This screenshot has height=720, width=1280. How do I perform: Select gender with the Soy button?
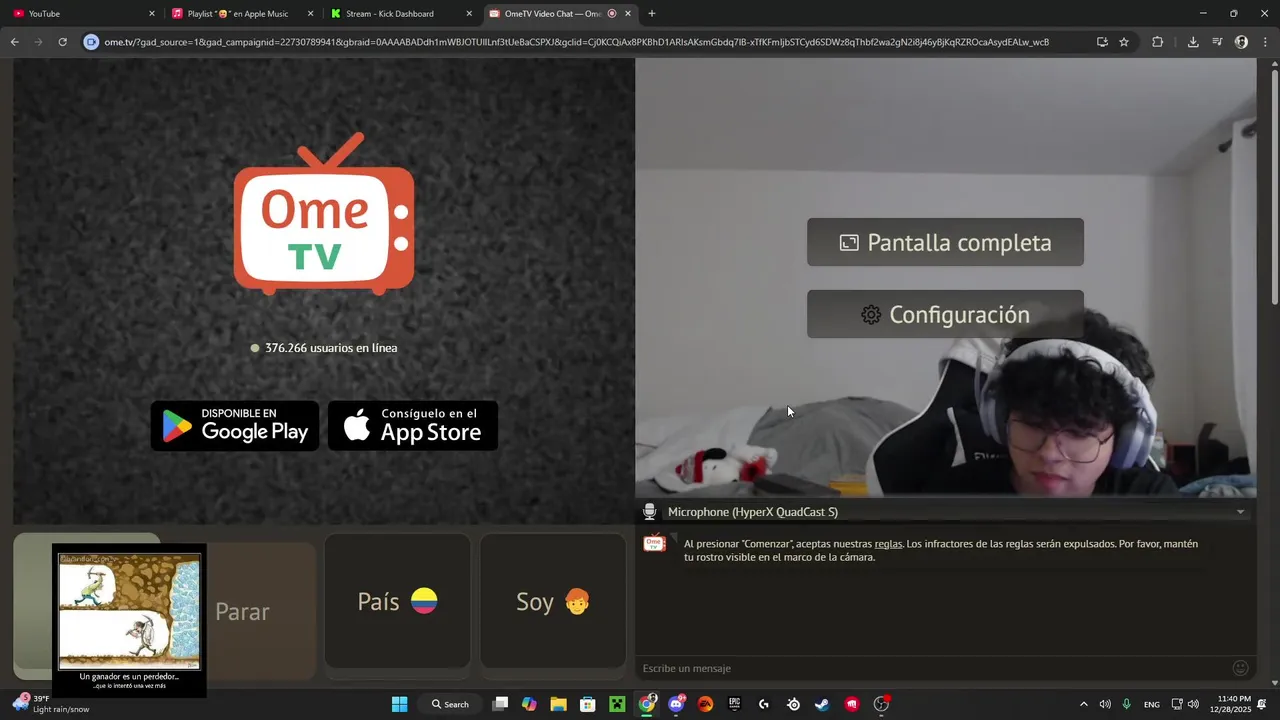coord(553,601)
